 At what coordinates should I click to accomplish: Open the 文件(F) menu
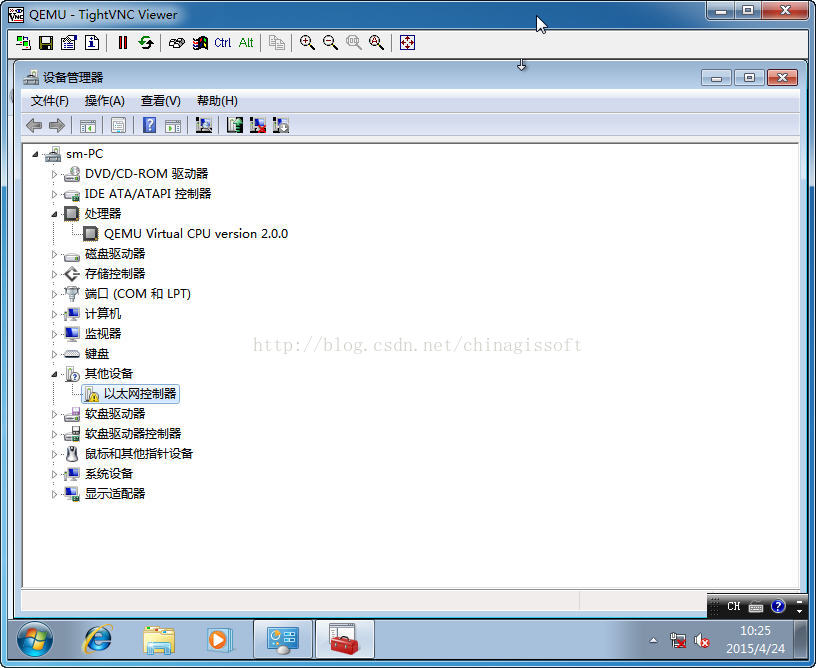tap(49, 101)
